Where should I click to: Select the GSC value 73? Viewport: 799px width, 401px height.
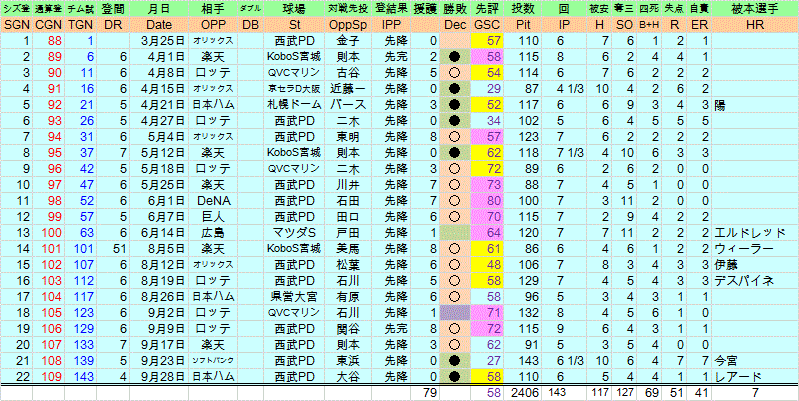[x=494, y=184]
